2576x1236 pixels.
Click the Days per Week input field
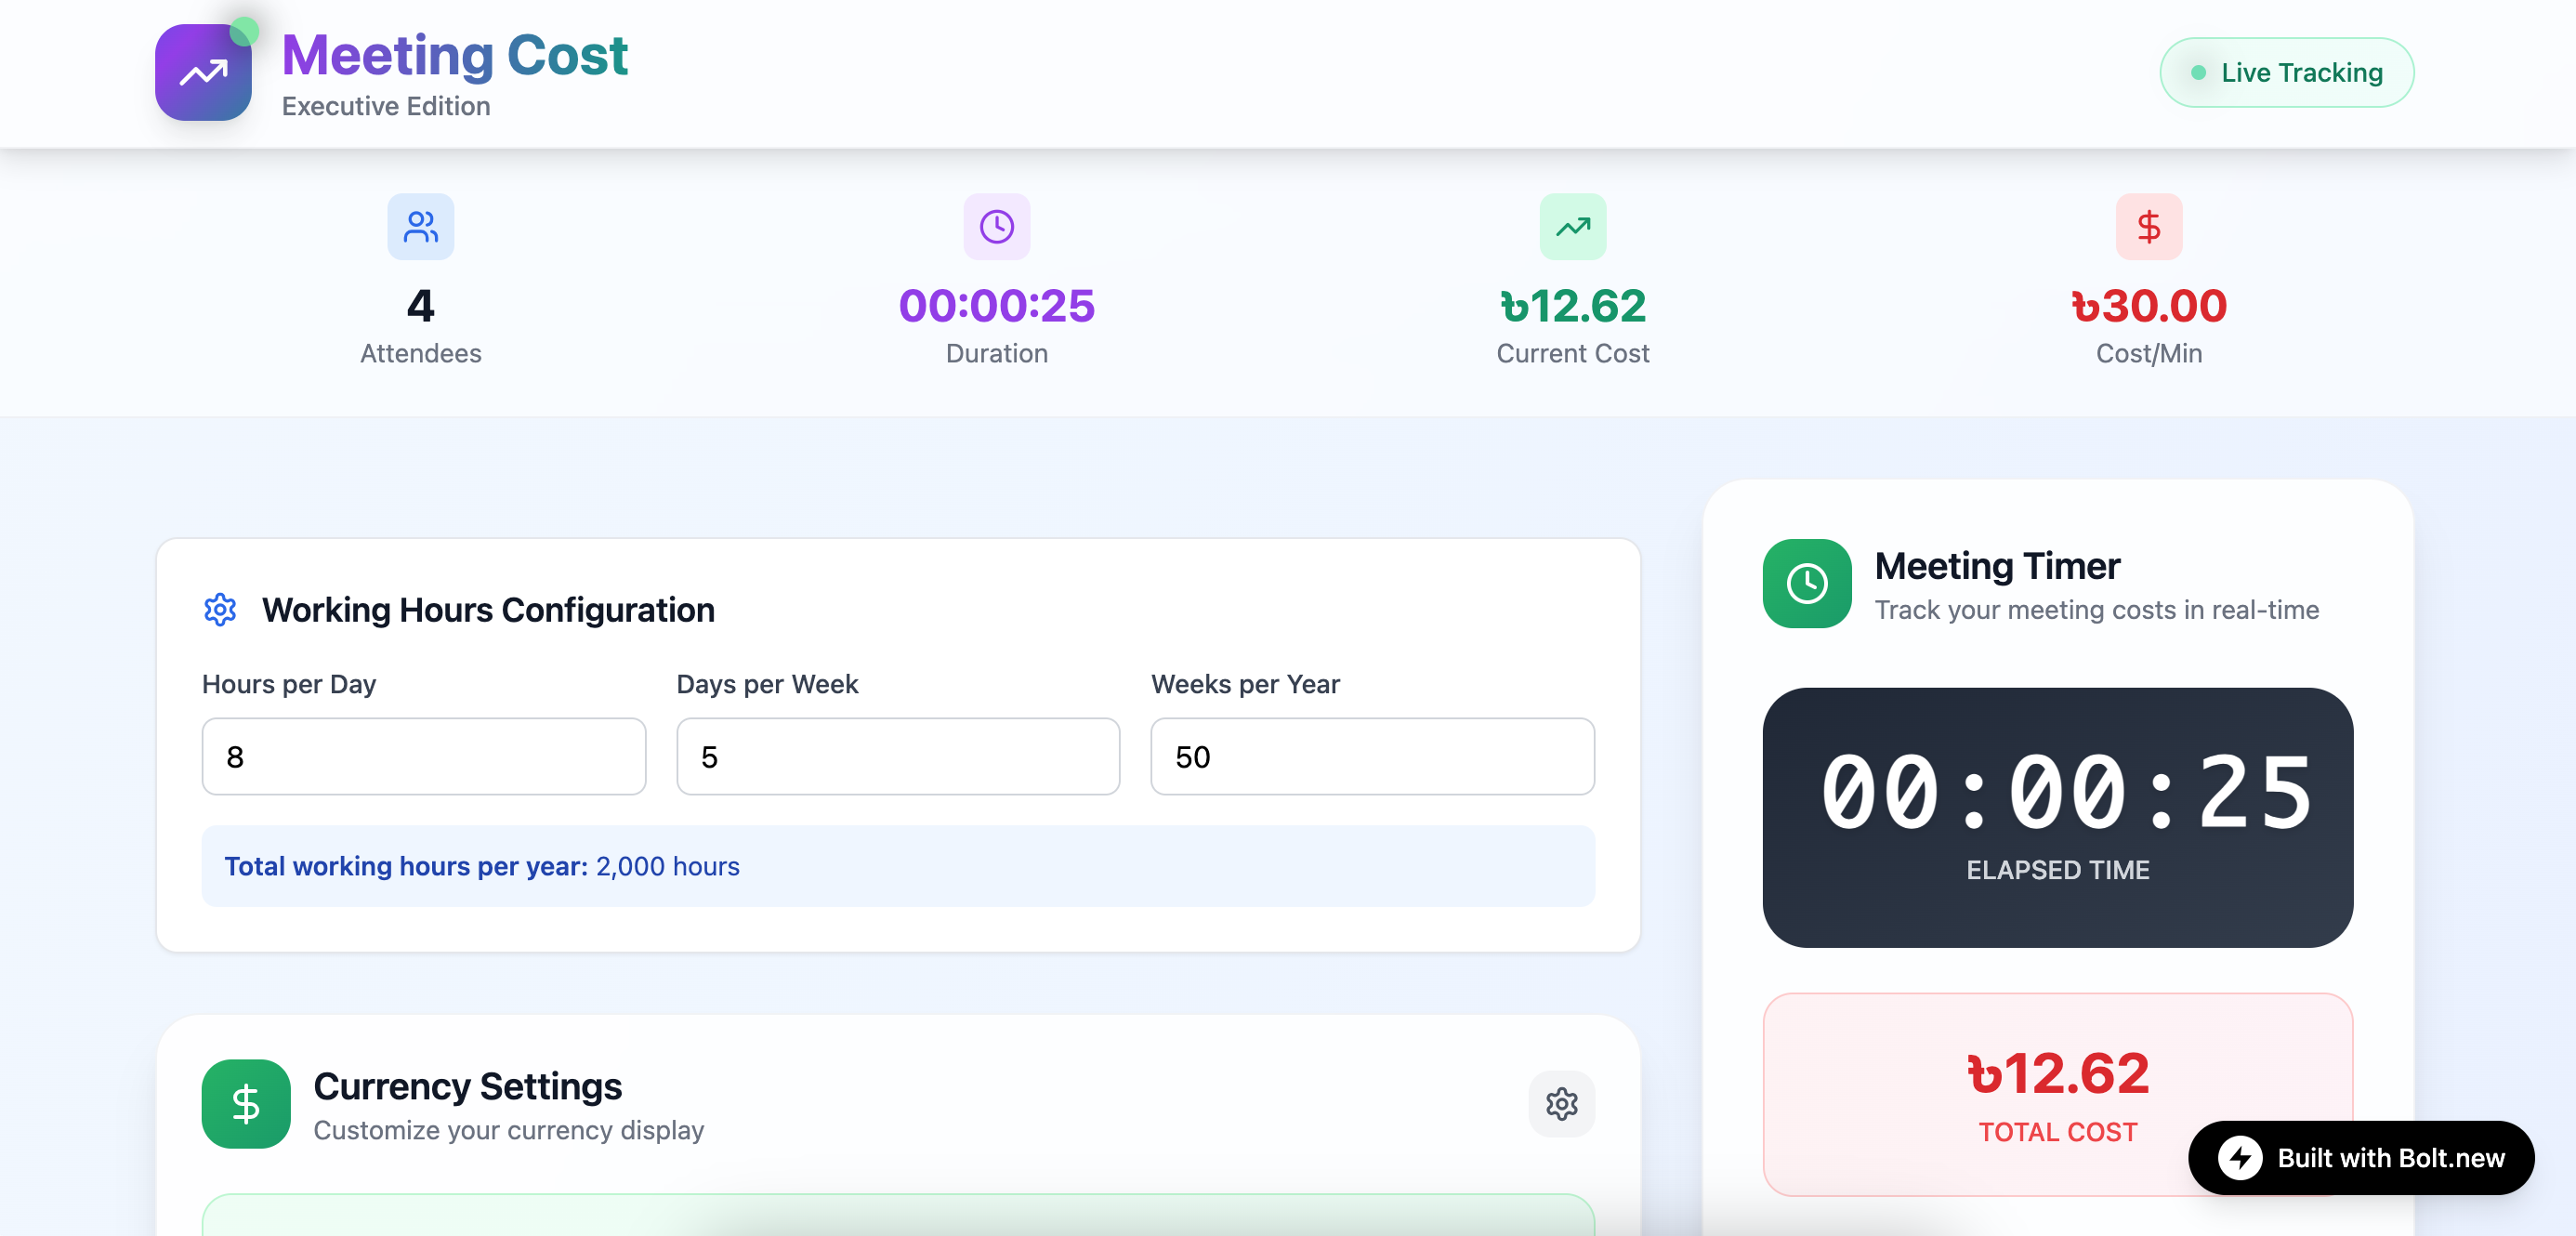tap(897, 757)
